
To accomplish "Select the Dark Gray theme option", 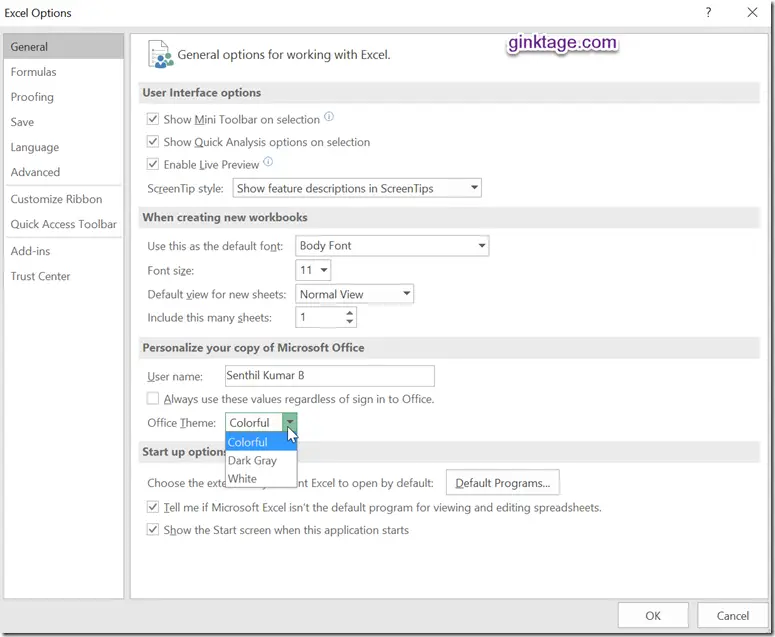I will click(x=261, y=460).
